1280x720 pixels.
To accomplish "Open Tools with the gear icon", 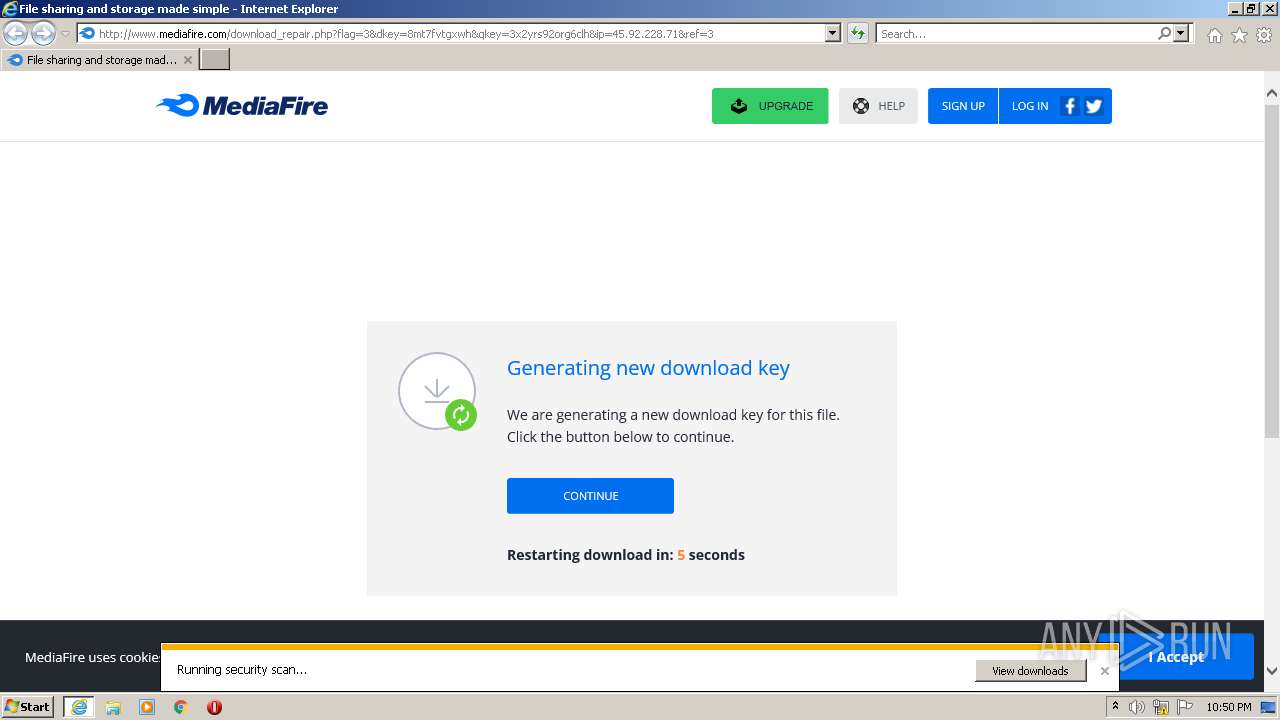I will point(1264,35).
